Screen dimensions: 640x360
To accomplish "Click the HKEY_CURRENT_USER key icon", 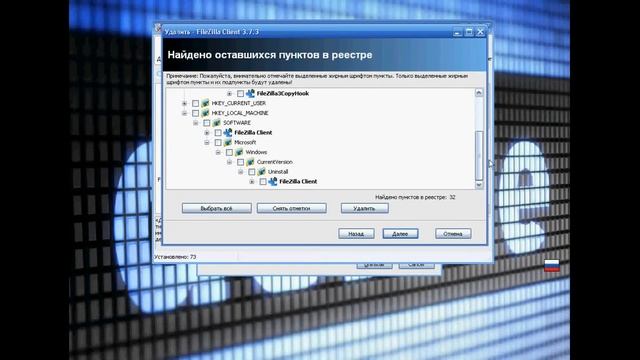I will (205, 103).
